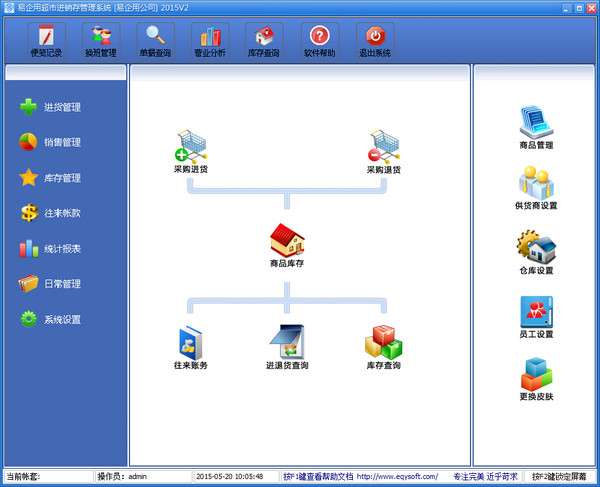Click the eqysoft.com link in status bar
This screenshot has height=487, width=600.
click(x=397, y=477)
